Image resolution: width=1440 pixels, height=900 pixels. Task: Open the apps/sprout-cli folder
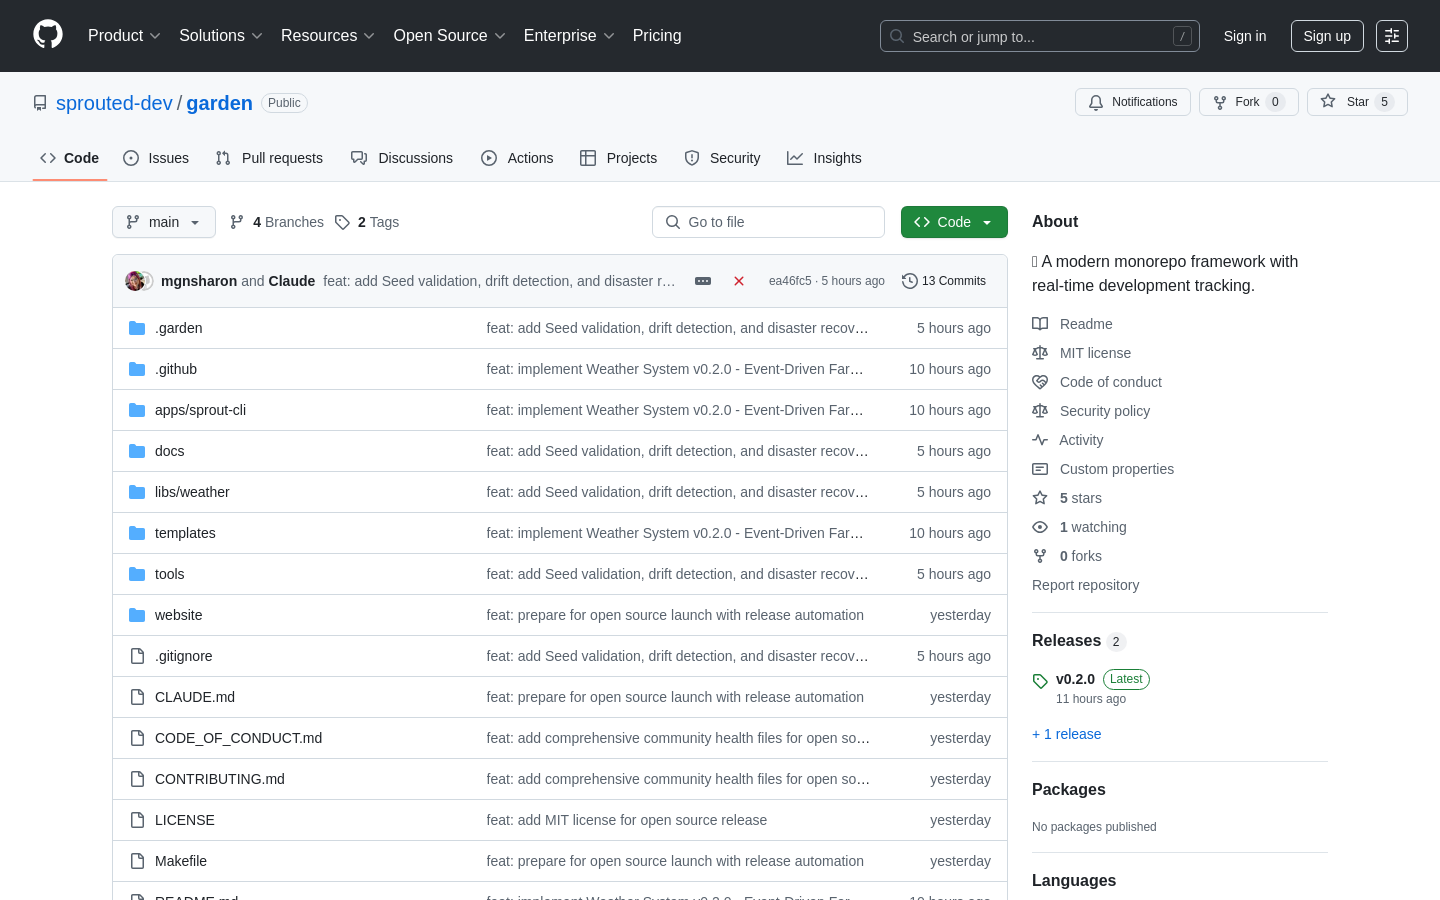click(200, 410)
